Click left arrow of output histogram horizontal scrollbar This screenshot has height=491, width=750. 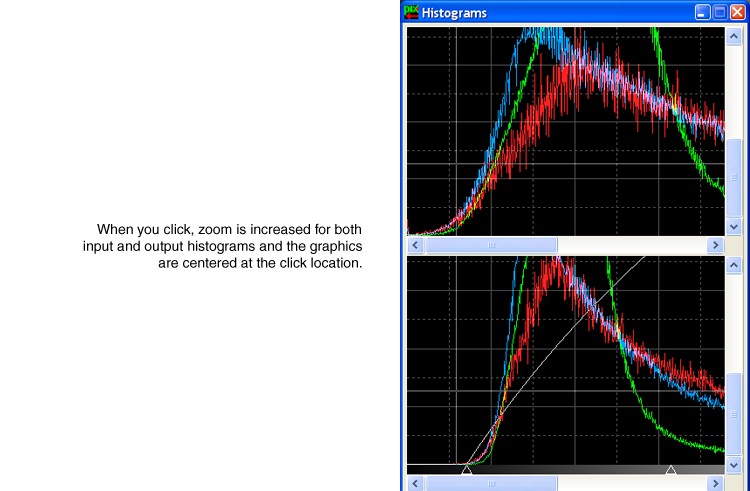click(x=415, y=483)
